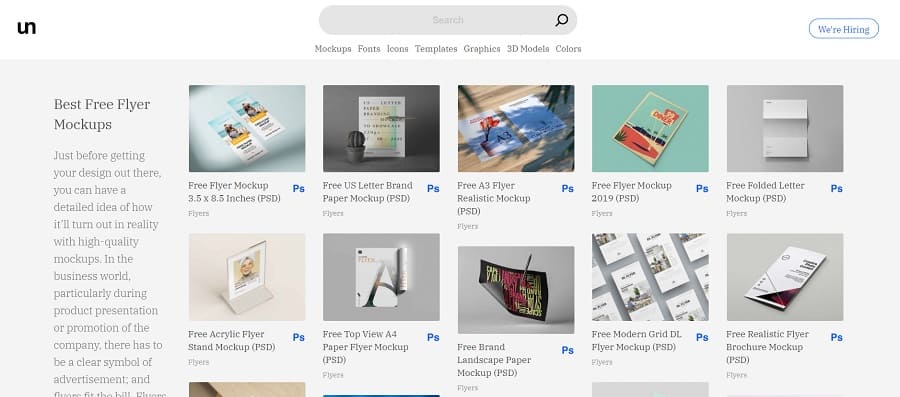Screen dimensions: 900x397
Task: Select Icons in the navigation
Action: click(x=398, y=49)
